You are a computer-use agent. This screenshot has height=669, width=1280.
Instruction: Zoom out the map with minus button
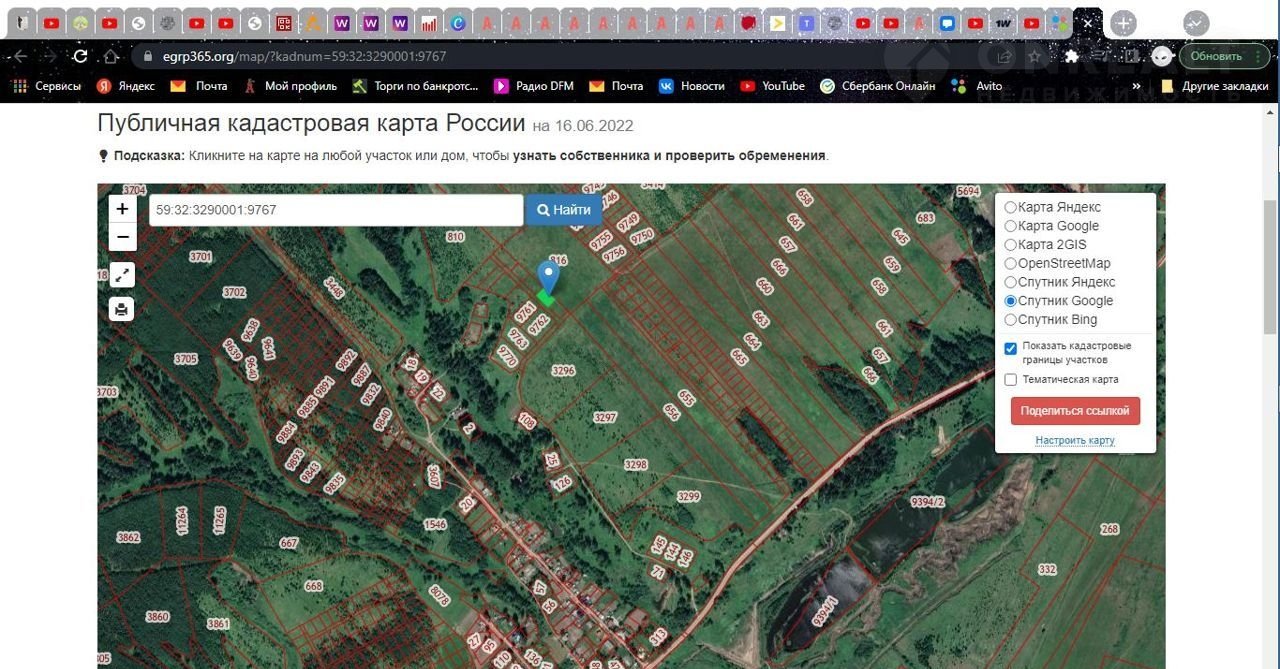pyautogui.click(x=122, y=238)
